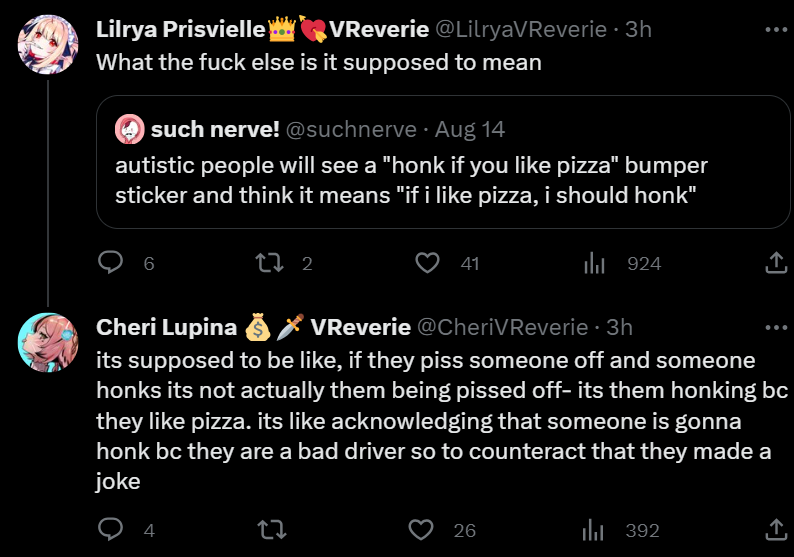View analytics for Lilrya's tweet

pyautogui.click(x=596, y=263)
